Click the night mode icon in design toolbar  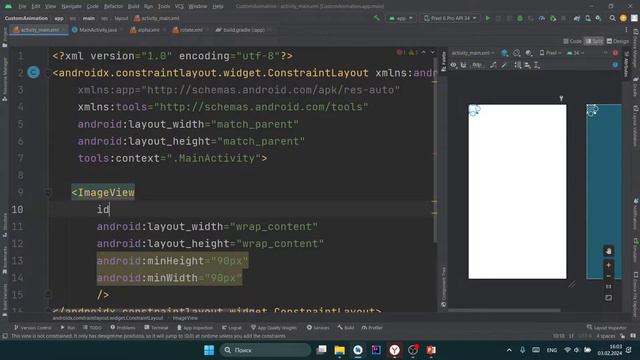(529, 53)
